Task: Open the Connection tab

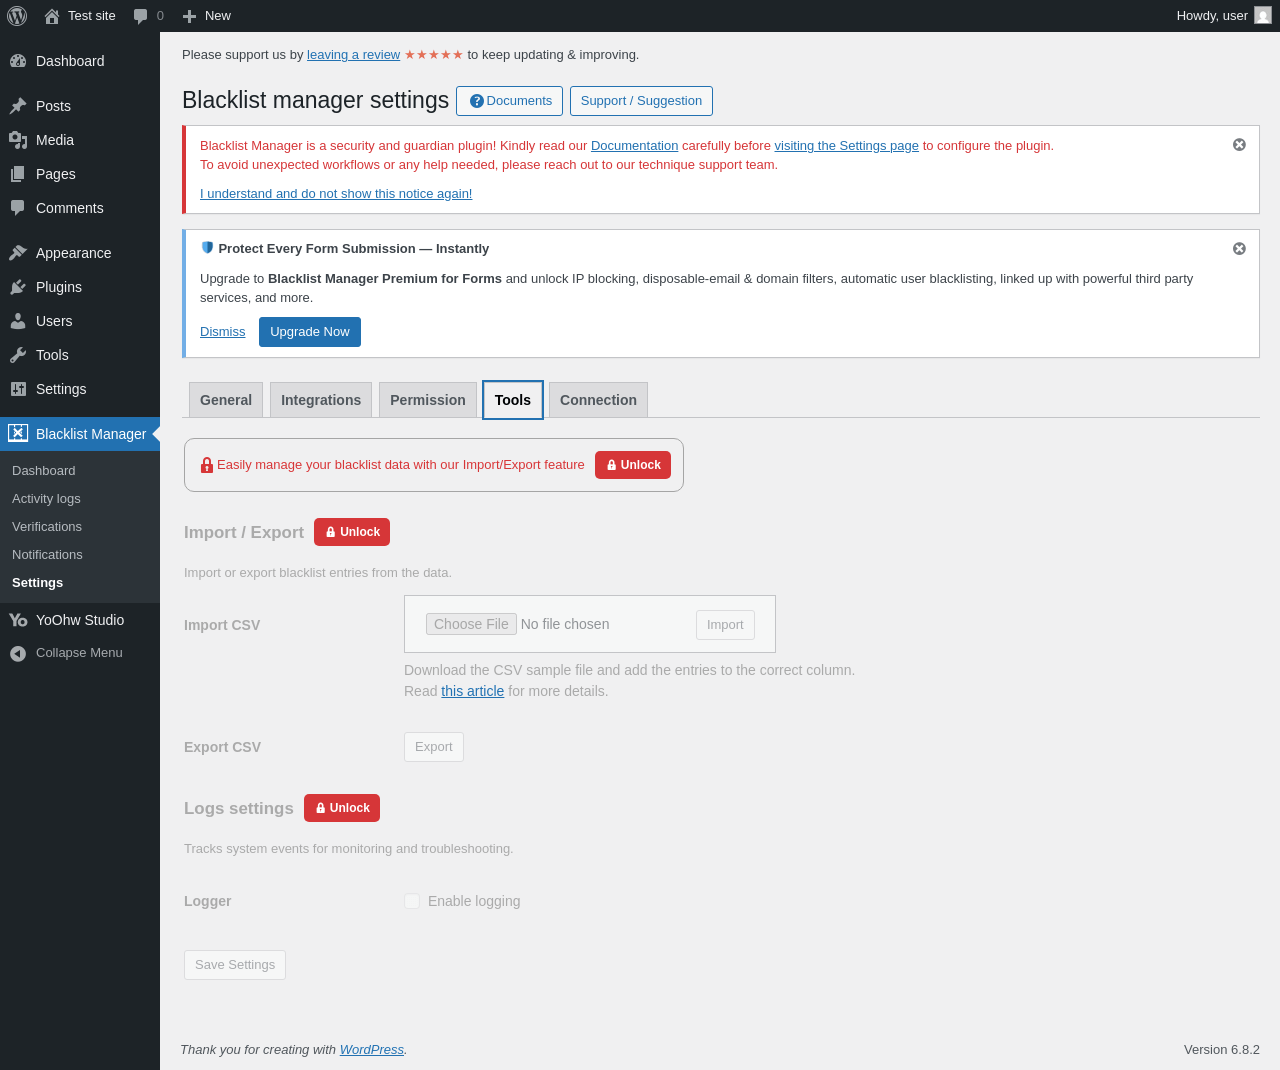Action: [598, 400]
